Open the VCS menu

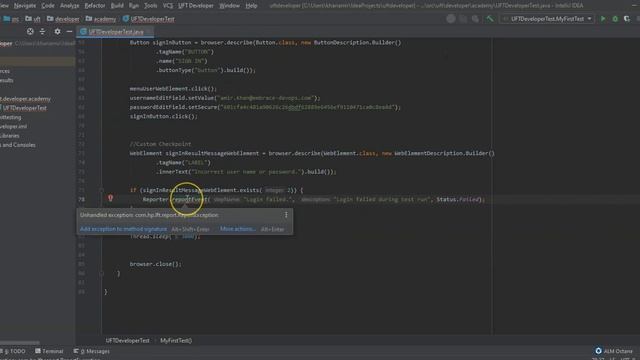click(168, 6)
